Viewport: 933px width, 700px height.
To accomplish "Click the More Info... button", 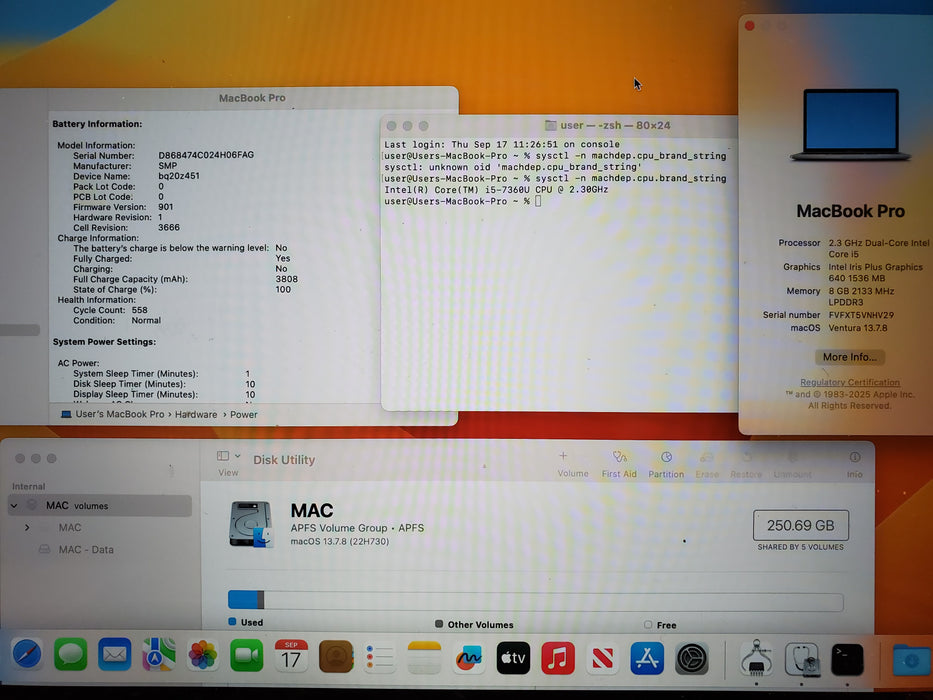I will point(849,357).
